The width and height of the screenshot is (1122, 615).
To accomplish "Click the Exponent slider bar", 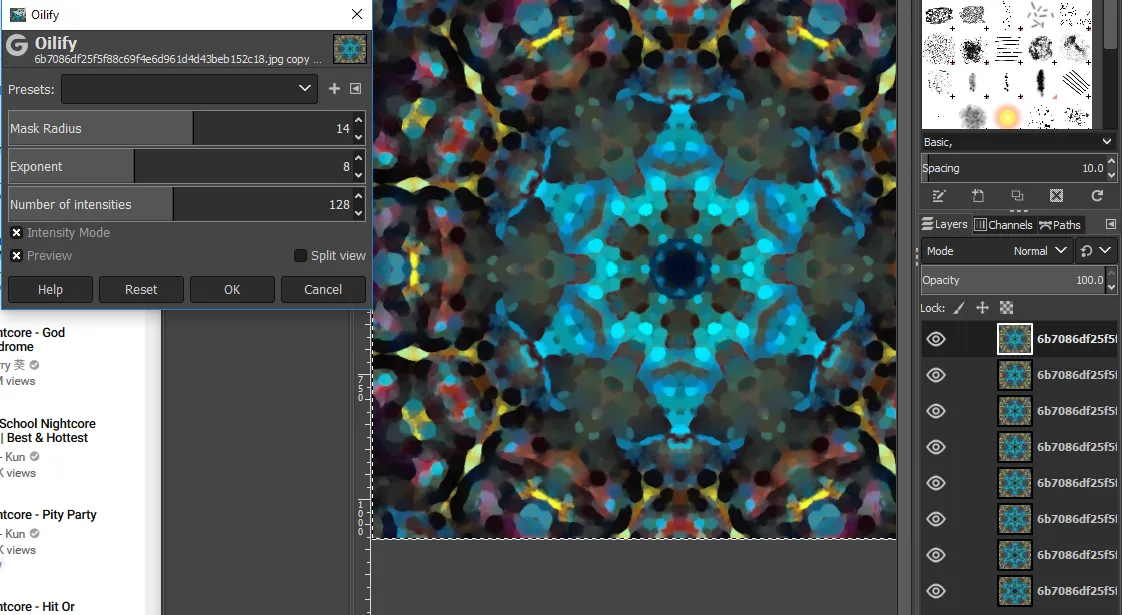I will 180,166.
